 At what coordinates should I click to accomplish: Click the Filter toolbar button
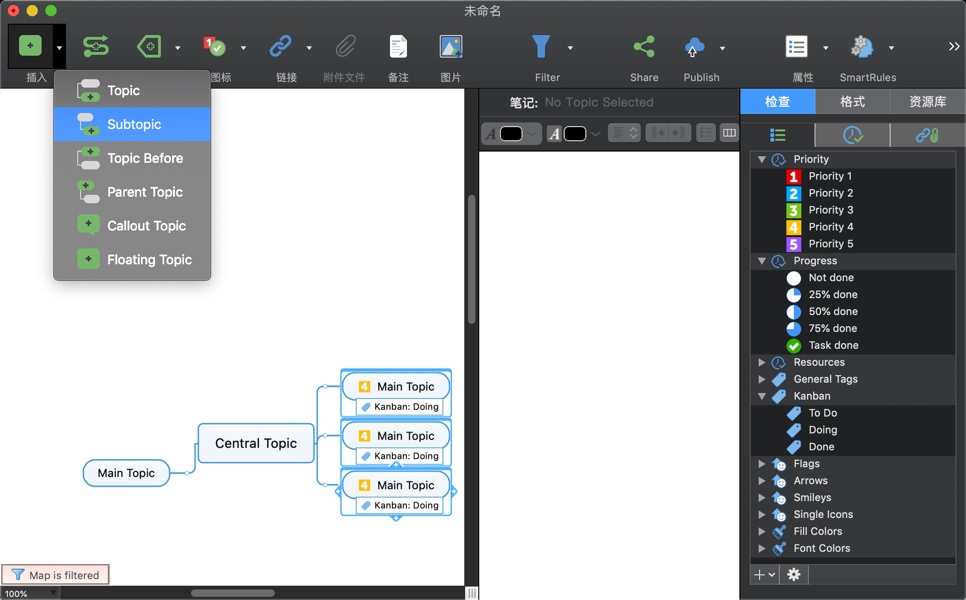(x=540, y=46)
